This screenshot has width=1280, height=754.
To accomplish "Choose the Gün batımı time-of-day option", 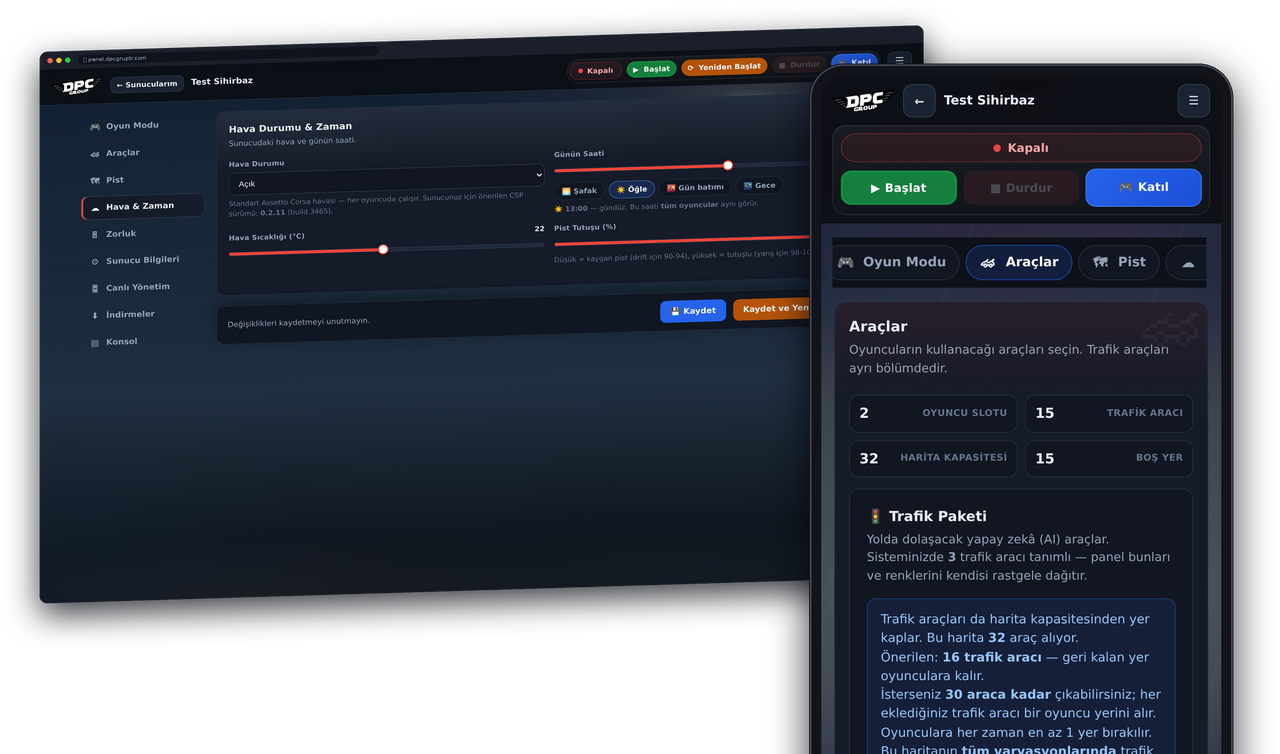I will [695, 187].
